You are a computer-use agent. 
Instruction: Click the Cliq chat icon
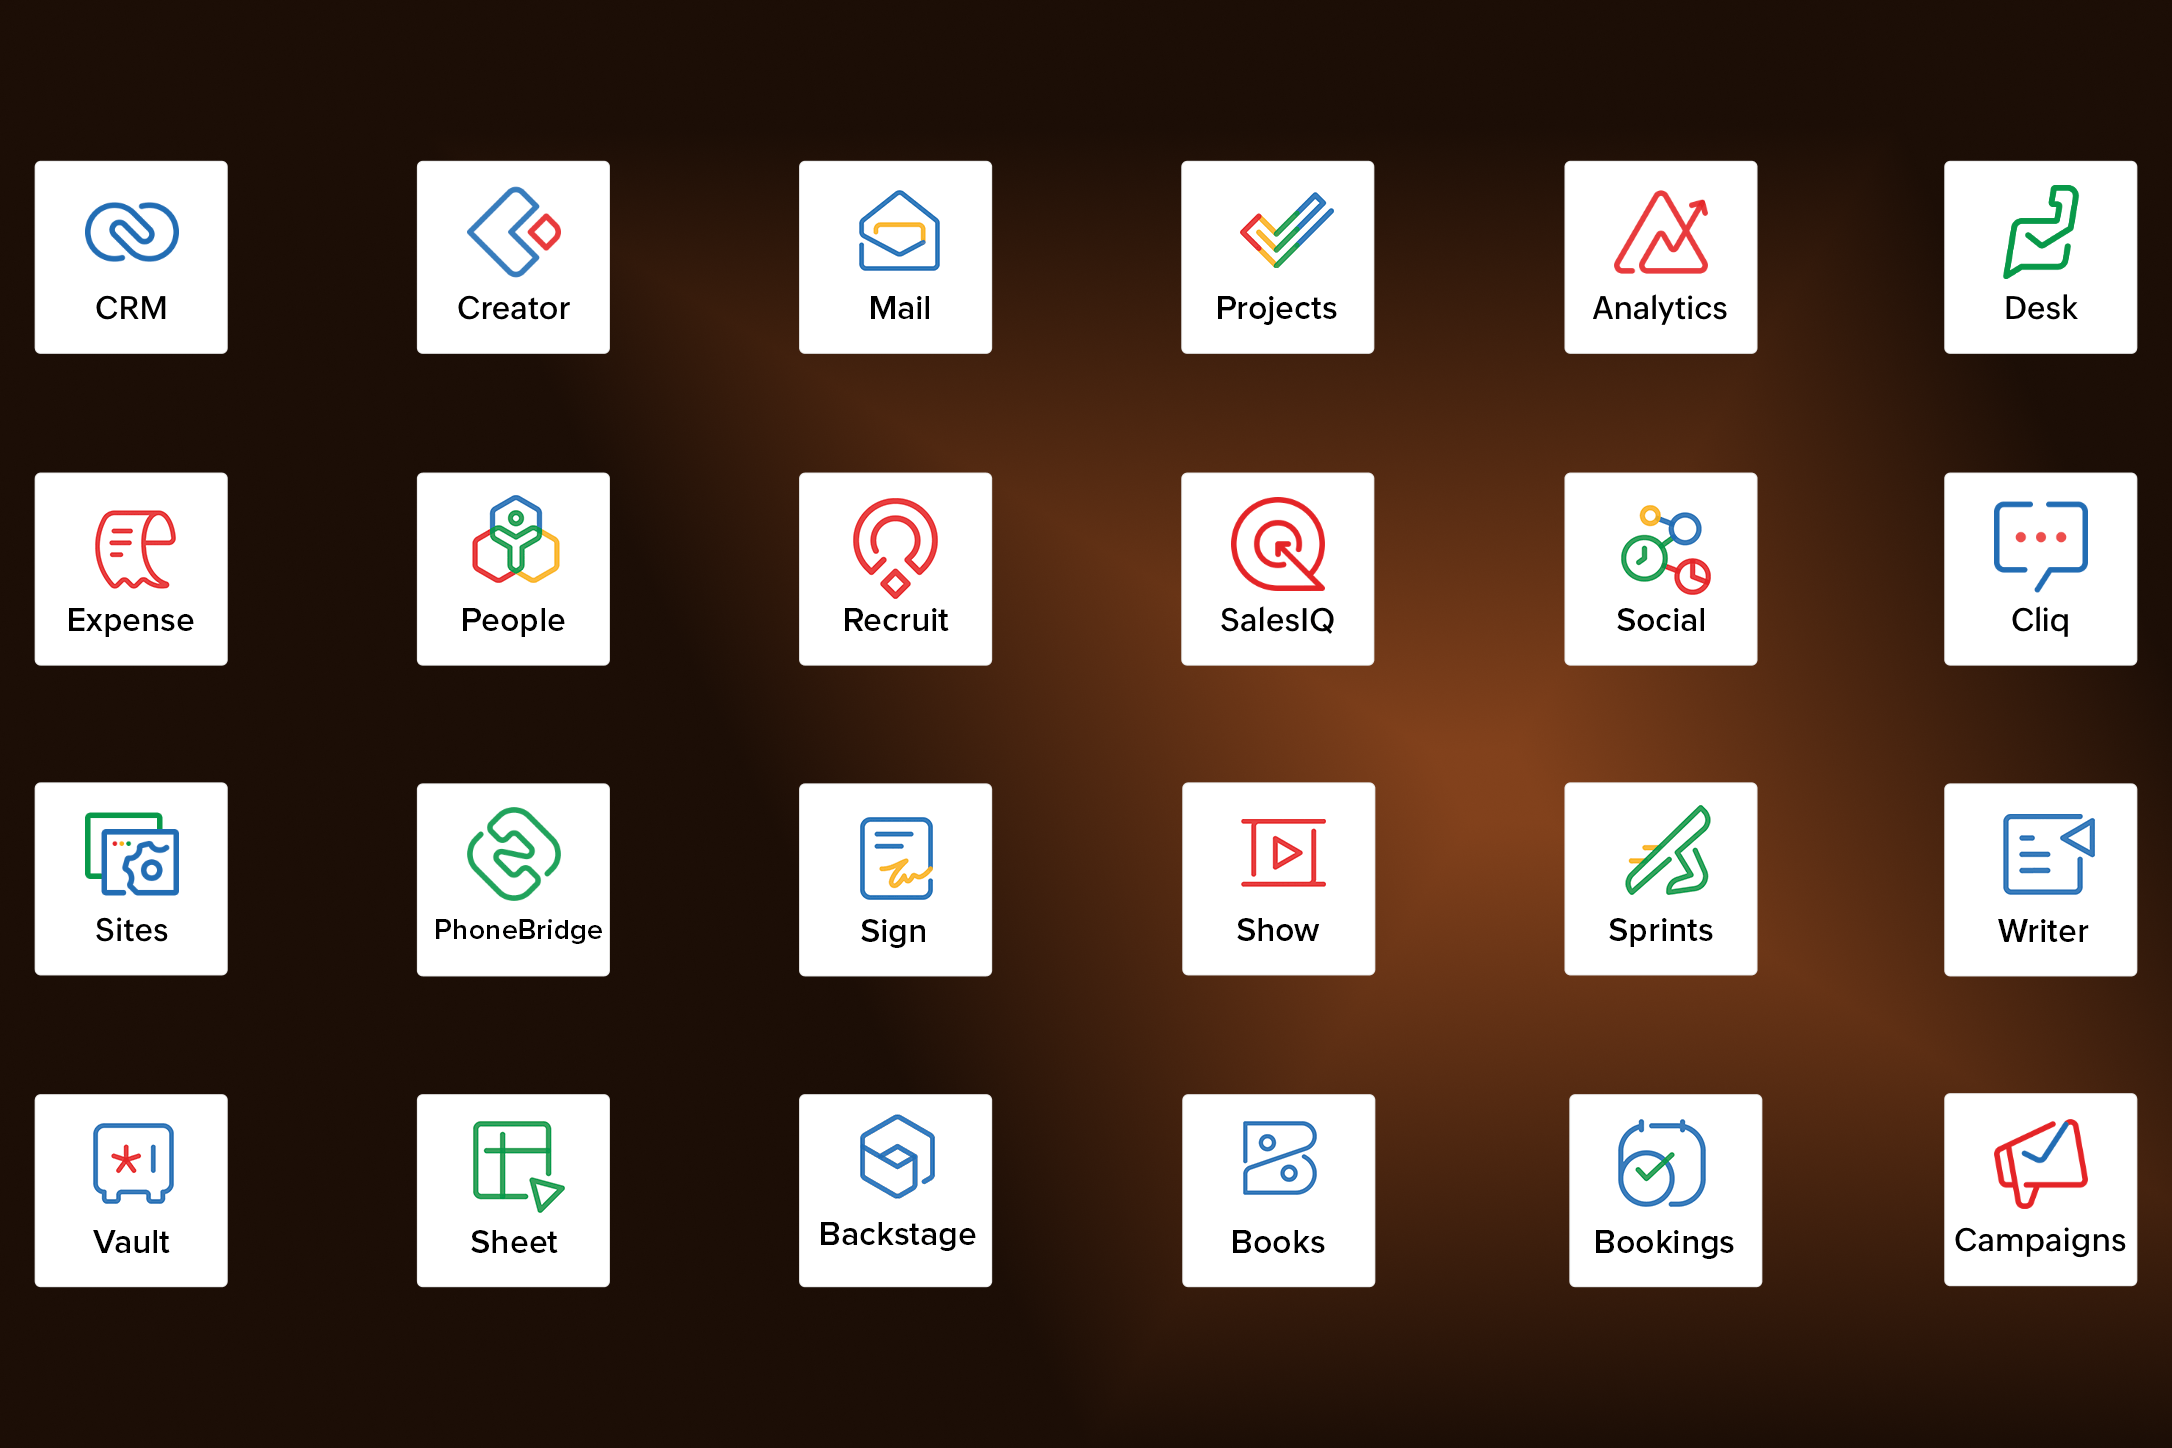[x=2040, y=545]
